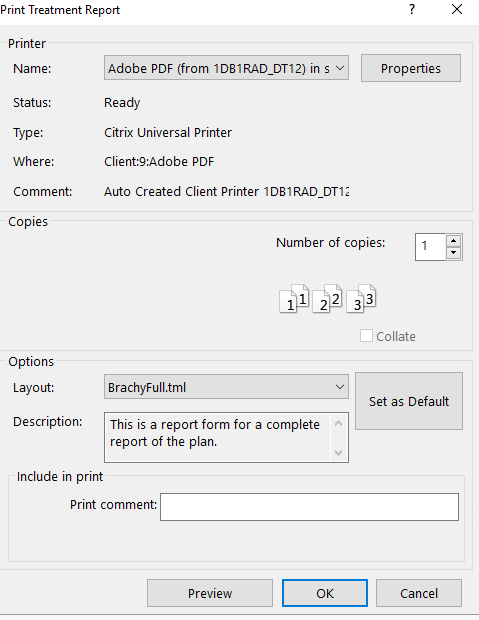Focus the Print comment input field
Screen dimensions: 479x620
pyautogui.click(x=309, y=507)
